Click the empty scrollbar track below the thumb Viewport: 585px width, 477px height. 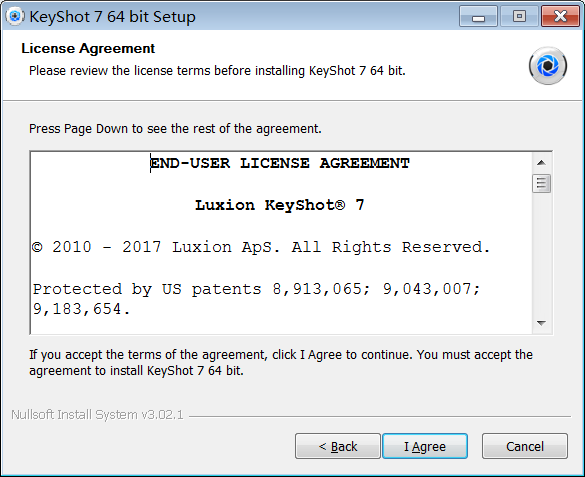pyautogui.click(x=541, y=254)
